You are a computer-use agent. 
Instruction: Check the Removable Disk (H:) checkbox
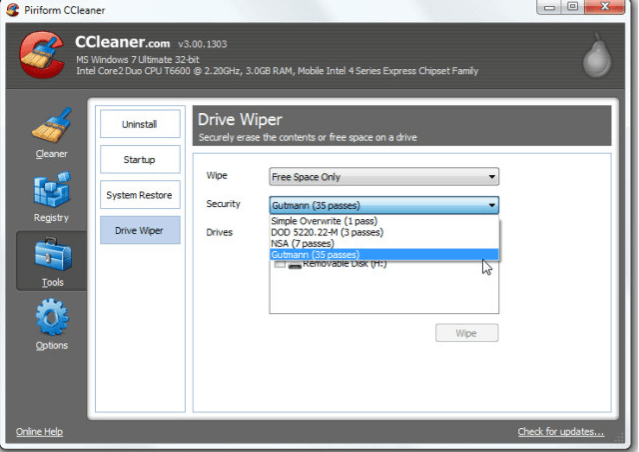[280, 265]
